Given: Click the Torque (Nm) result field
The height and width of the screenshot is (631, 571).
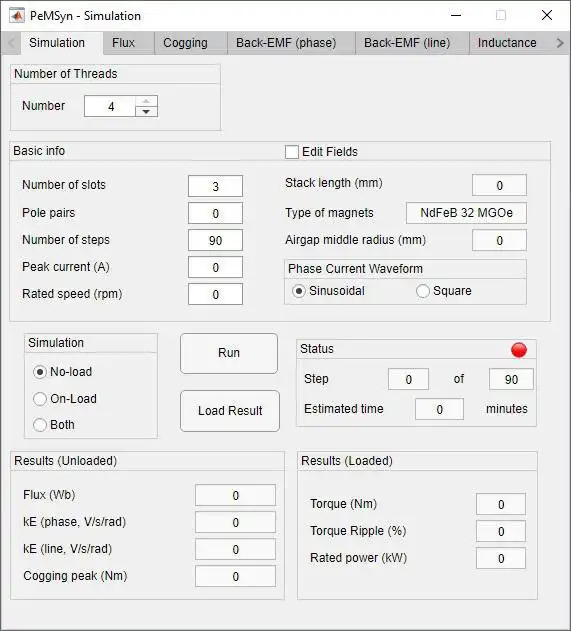Looking at the screenshot, I should point(501,504).
